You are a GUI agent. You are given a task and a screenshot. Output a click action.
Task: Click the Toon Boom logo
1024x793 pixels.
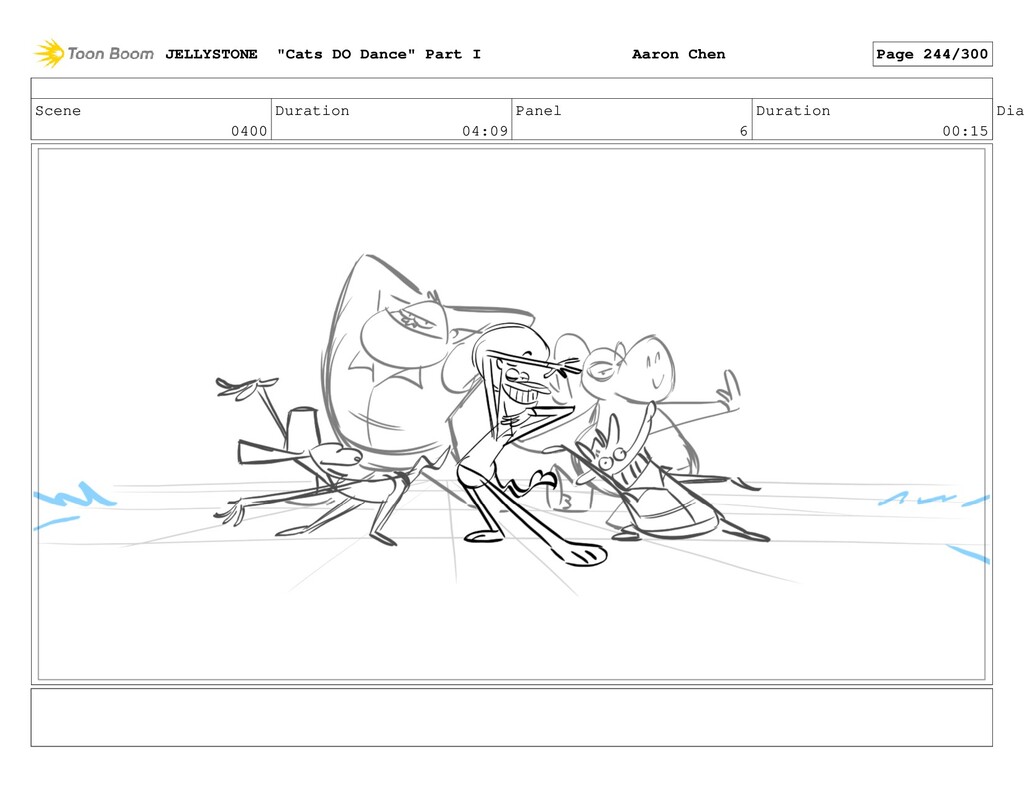coord(94,54)
